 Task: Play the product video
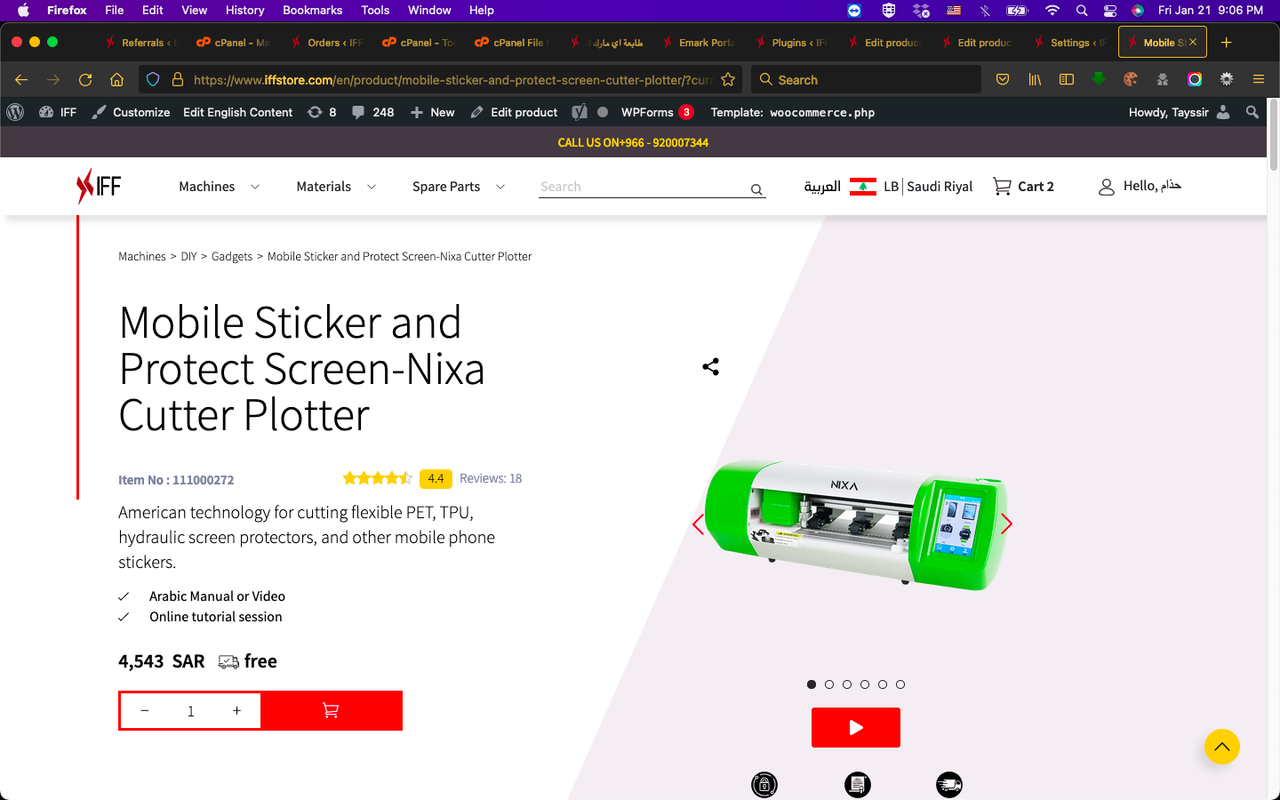[855, 728]
